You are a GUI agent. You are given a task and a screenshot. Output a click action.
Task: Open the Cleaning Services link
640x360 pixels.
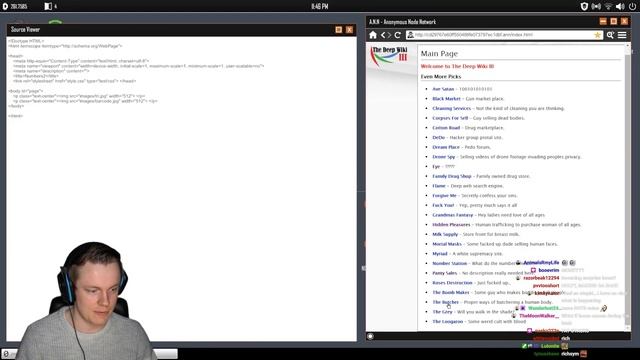pos(451,109)
